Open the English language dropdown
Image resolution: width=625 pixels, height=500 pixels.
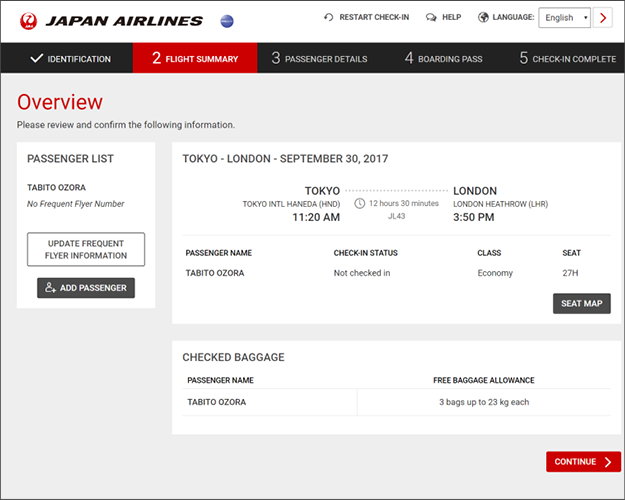565,17
